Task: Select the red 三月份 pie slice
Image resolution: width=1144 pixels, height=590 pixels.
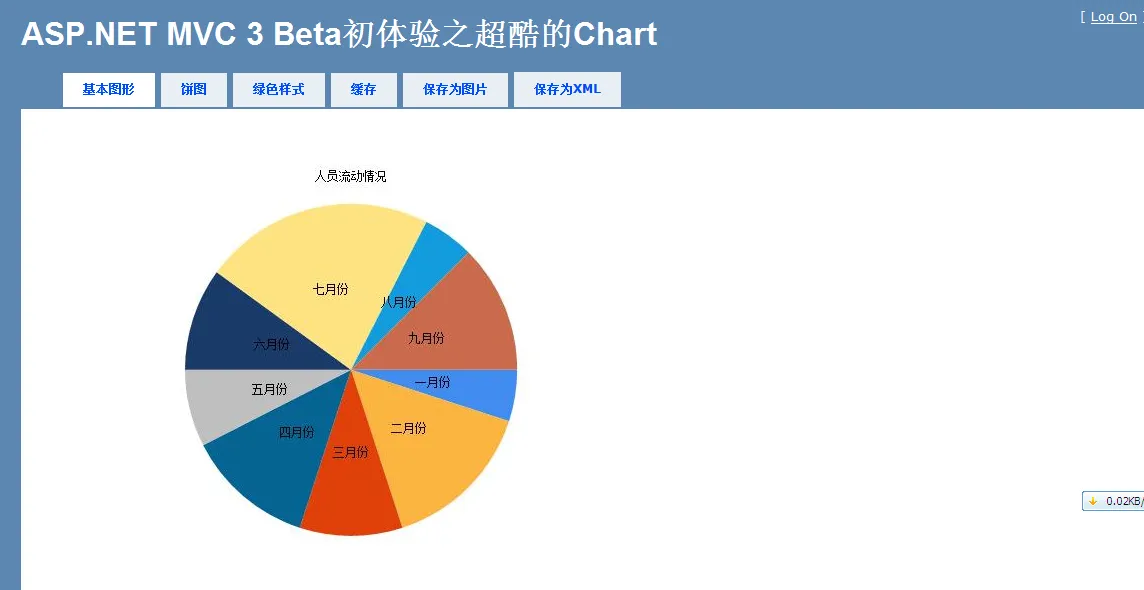Action: 350,490
